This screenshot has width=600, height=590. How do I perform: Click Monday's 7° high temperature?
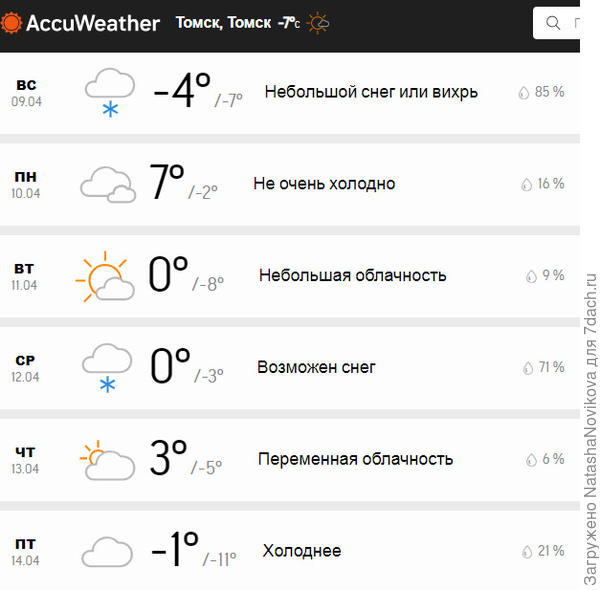pos(166,183)
